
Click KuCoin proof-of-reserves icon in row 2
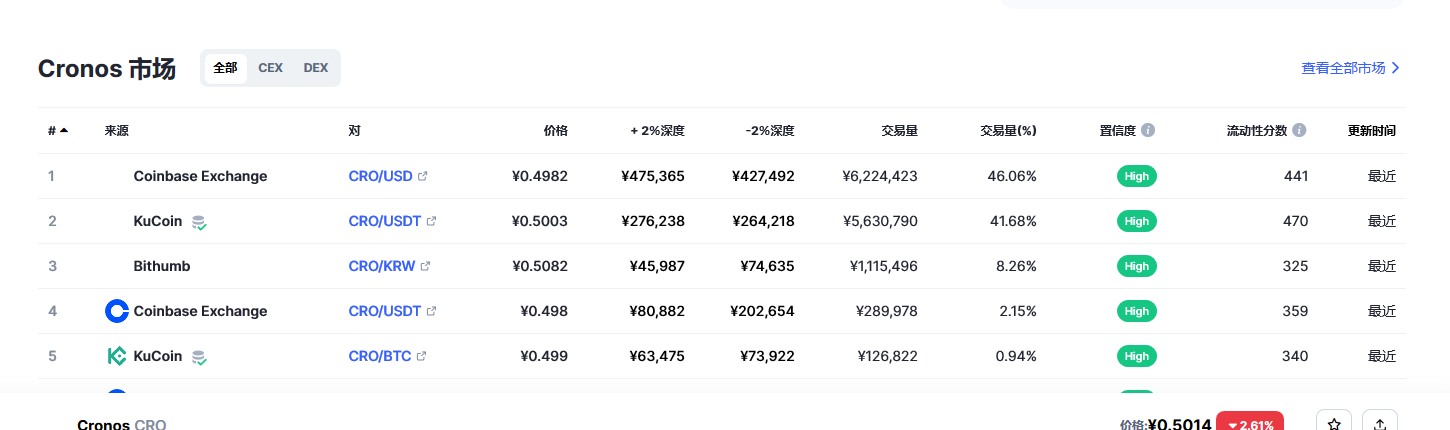pyautogui.click(x=199, y=222)
